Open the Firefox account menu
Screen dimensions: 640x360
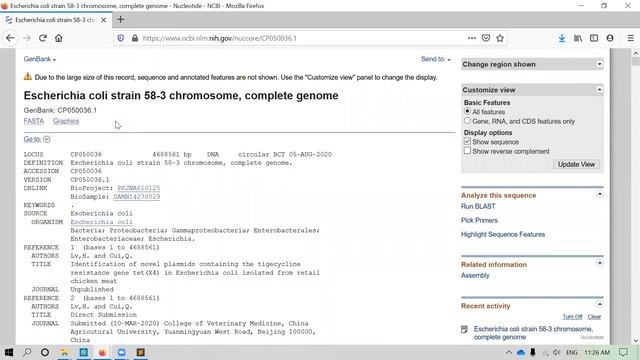610,38
